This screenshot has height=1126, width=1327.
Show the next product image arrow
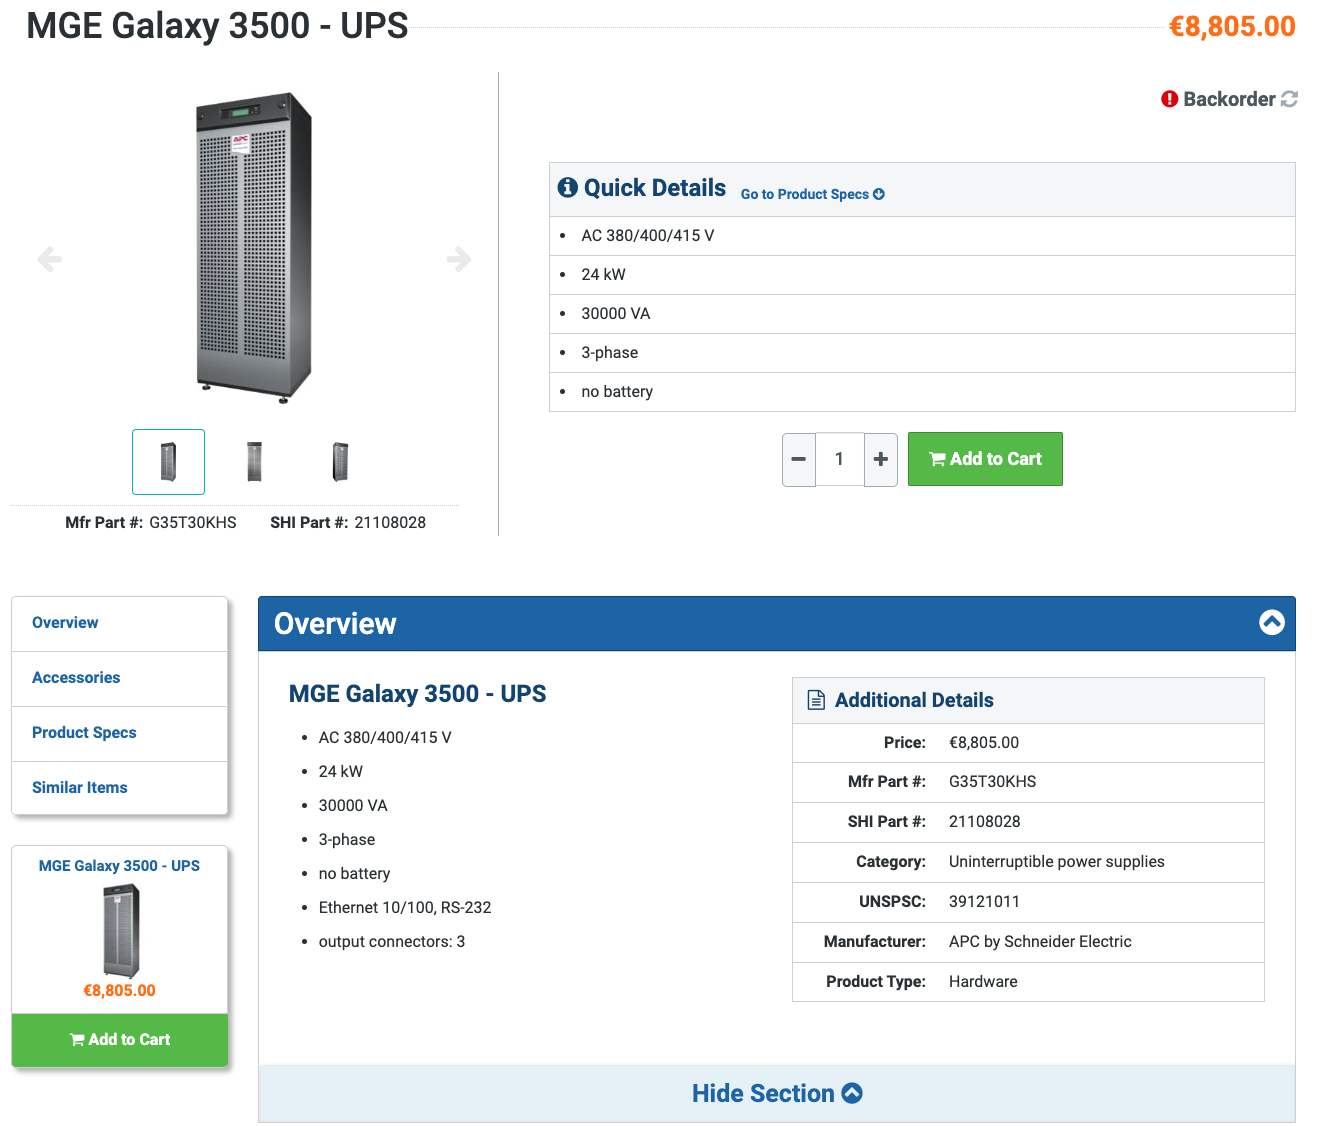click(x=459, y=259)
